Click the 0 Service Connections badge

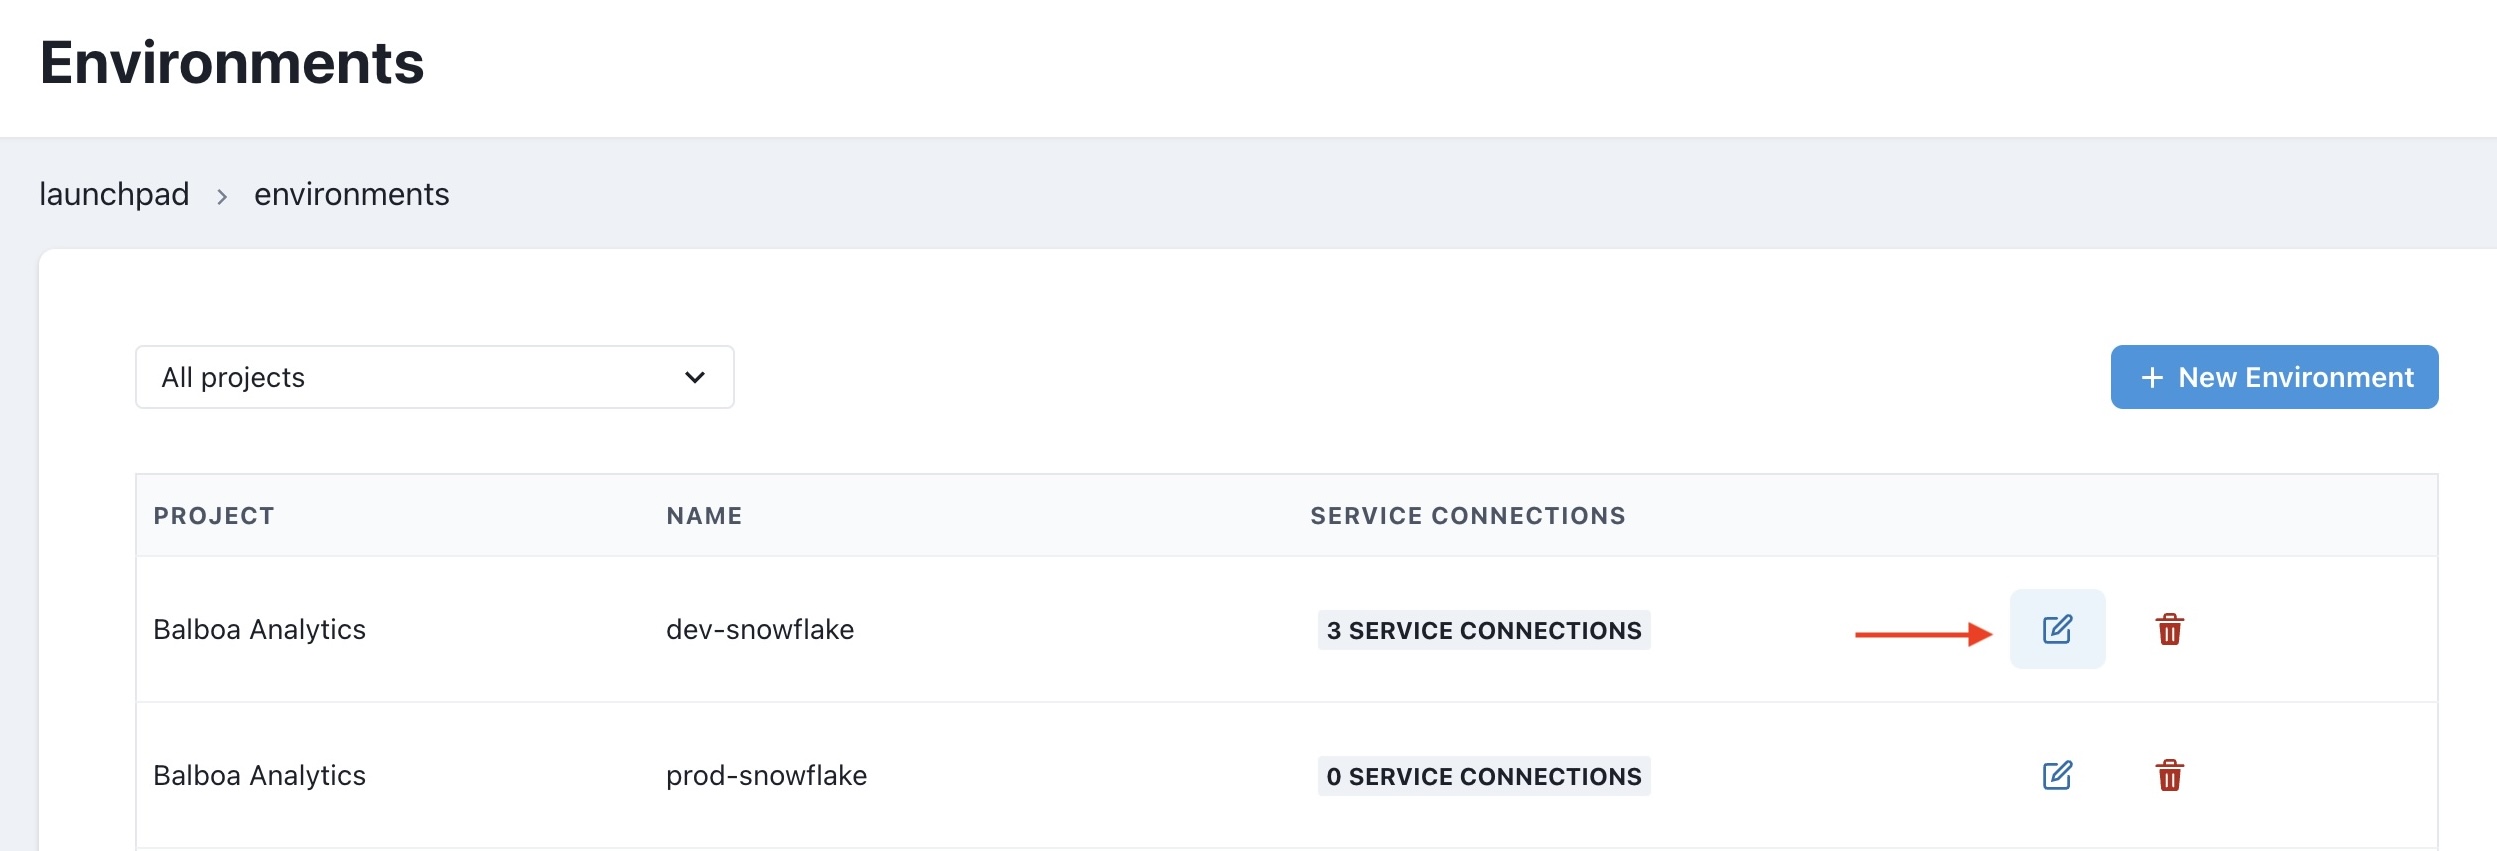pos(1484,776)
